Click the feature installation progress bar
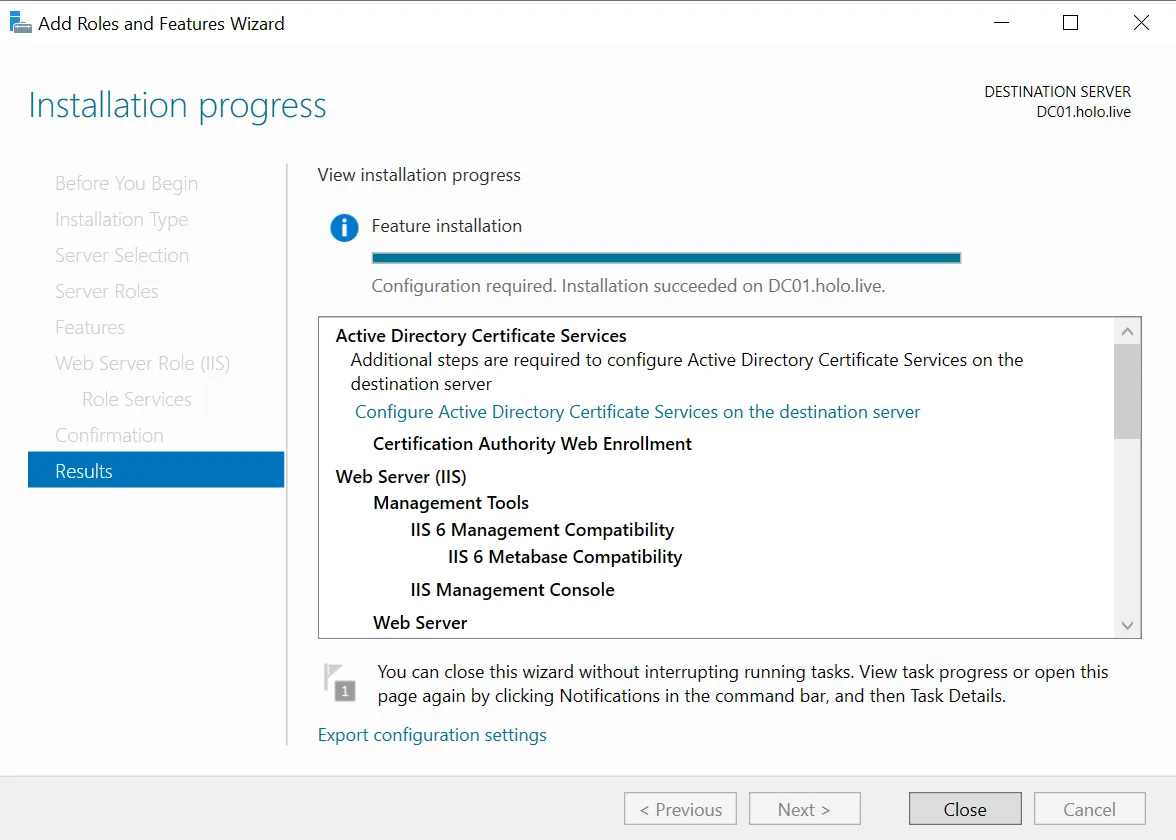Image resolution: width=1176 pixels, height=840 pixels. [666, 258]
